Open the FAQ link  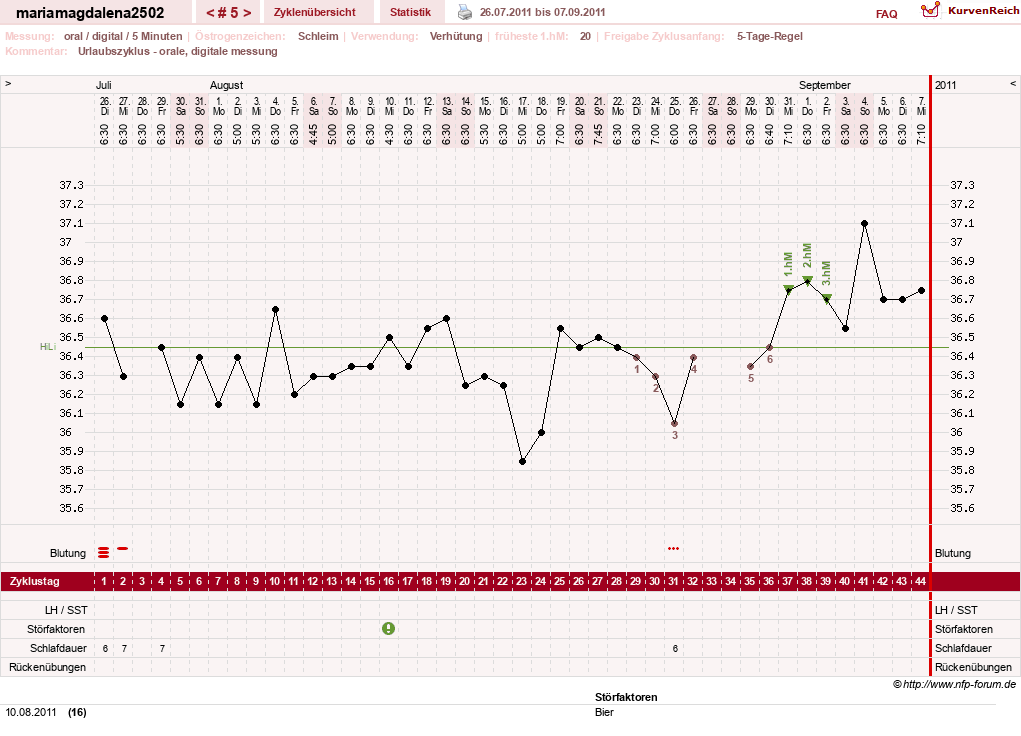886,14
